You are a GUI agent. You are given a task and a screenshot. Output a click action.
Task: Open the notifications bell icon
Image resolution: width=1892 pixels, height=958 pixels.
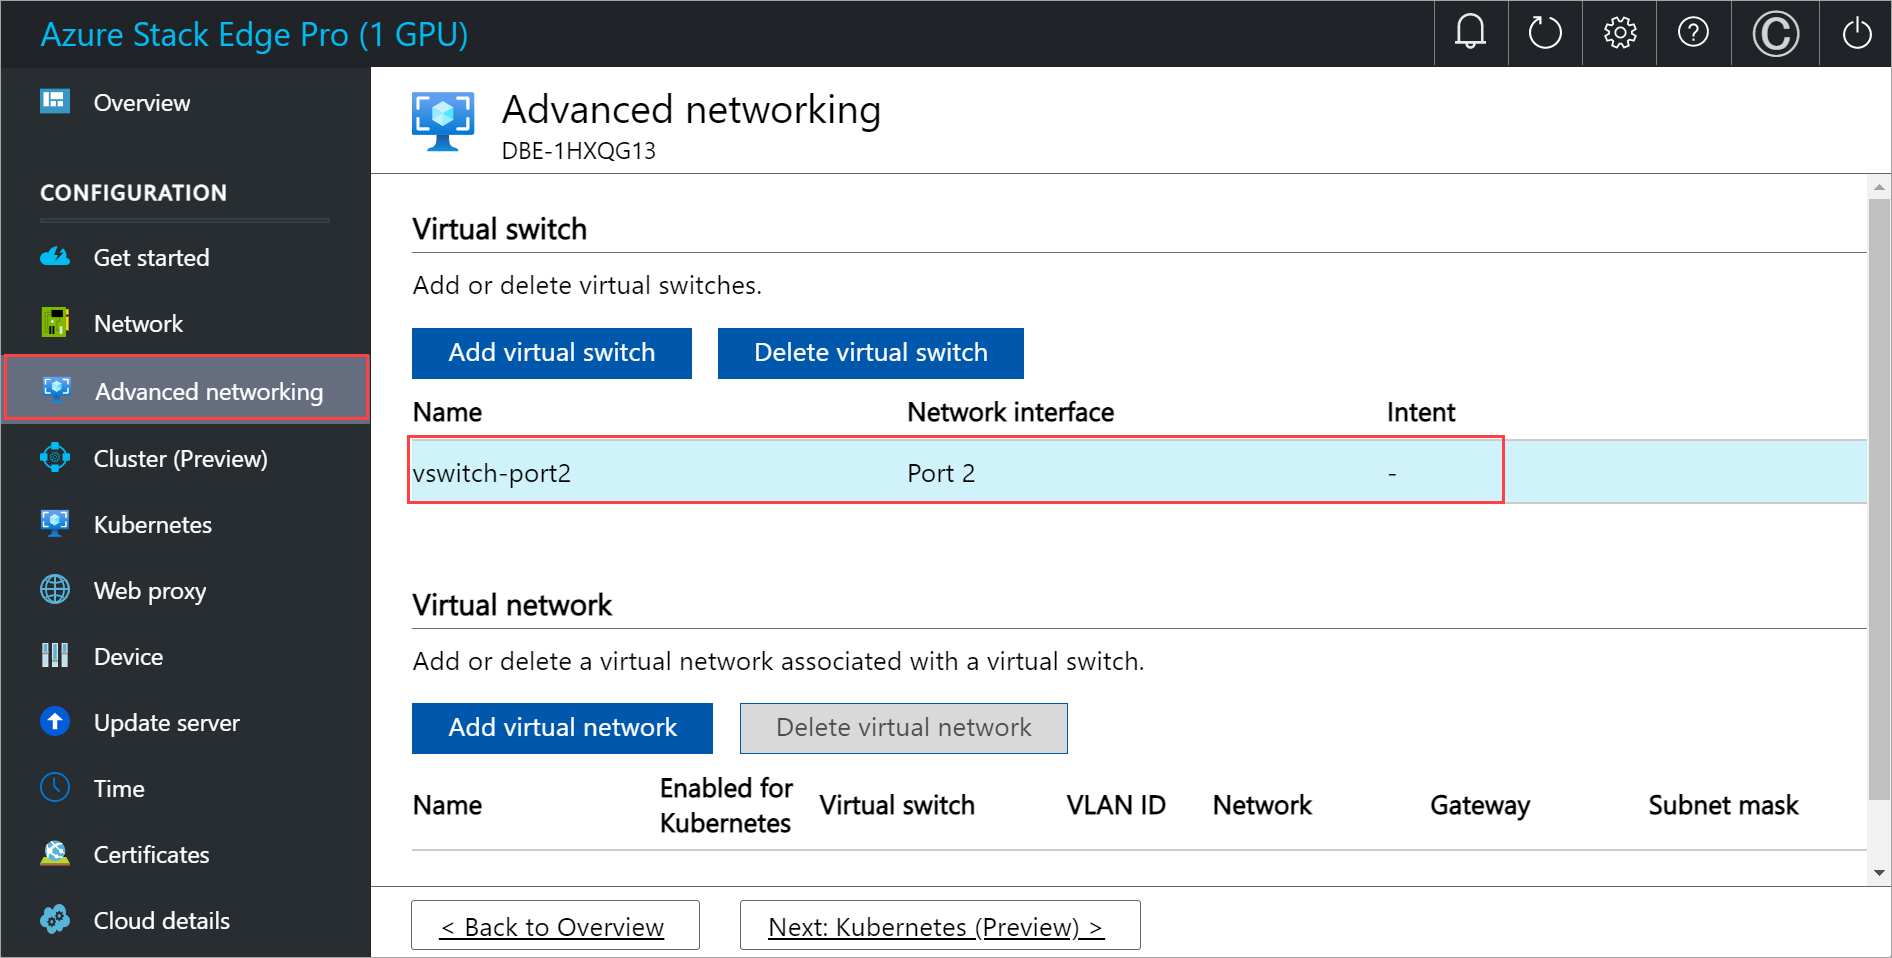[1469, 33]
